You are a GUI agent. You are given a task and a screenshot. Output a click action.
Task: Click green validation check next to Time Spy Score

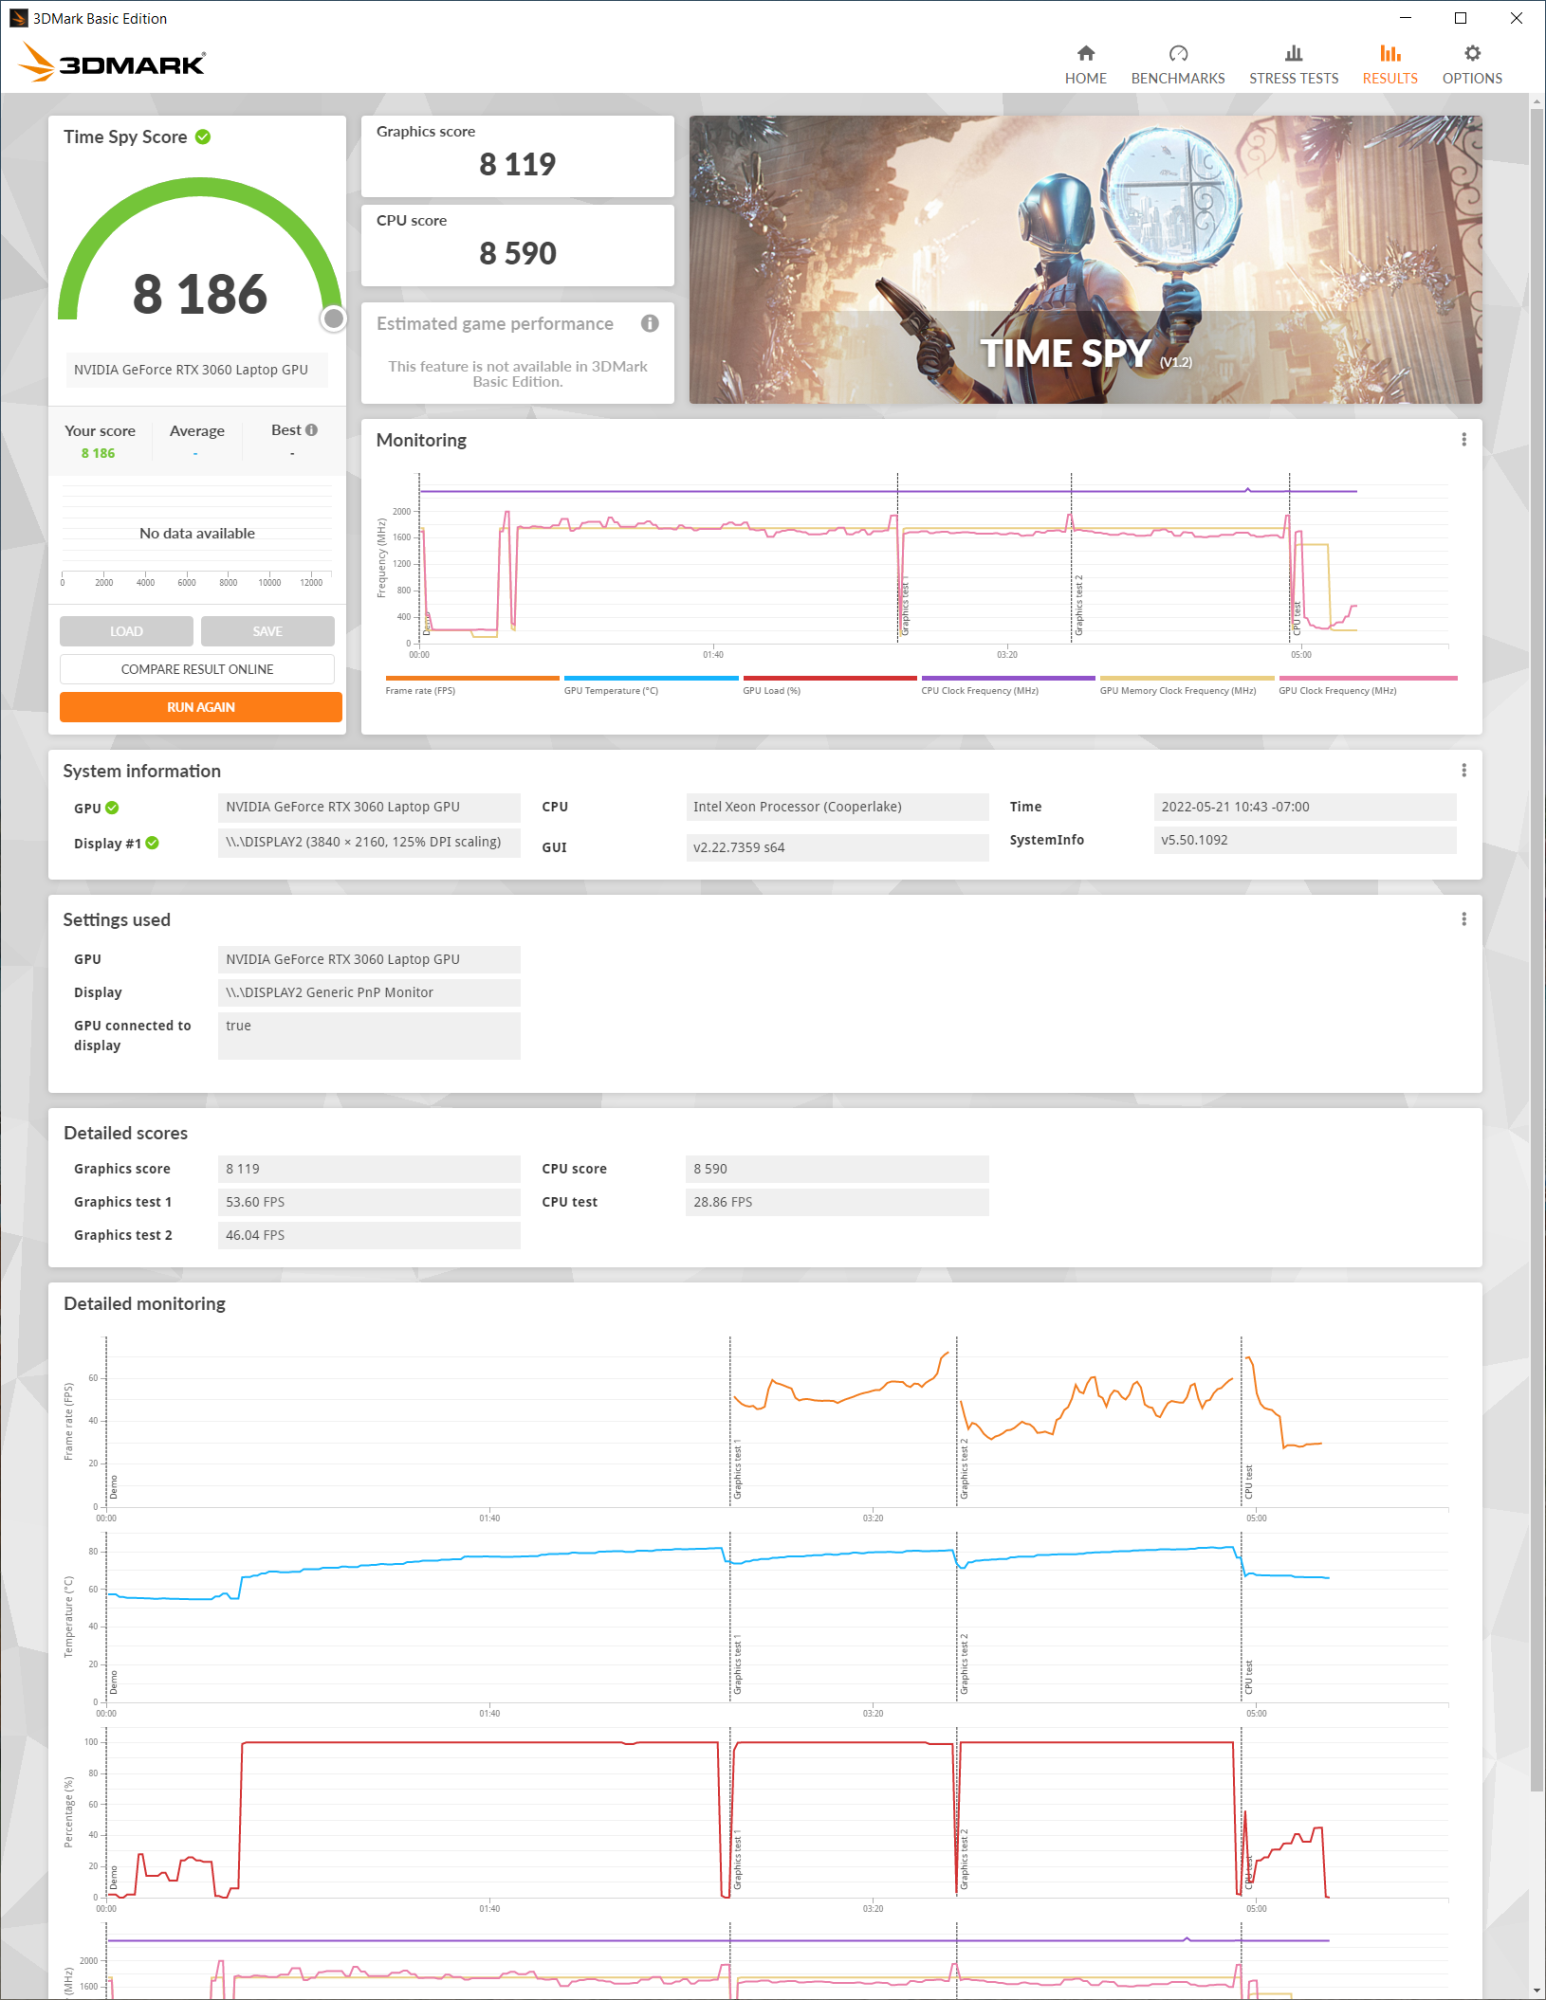[203, 137]
